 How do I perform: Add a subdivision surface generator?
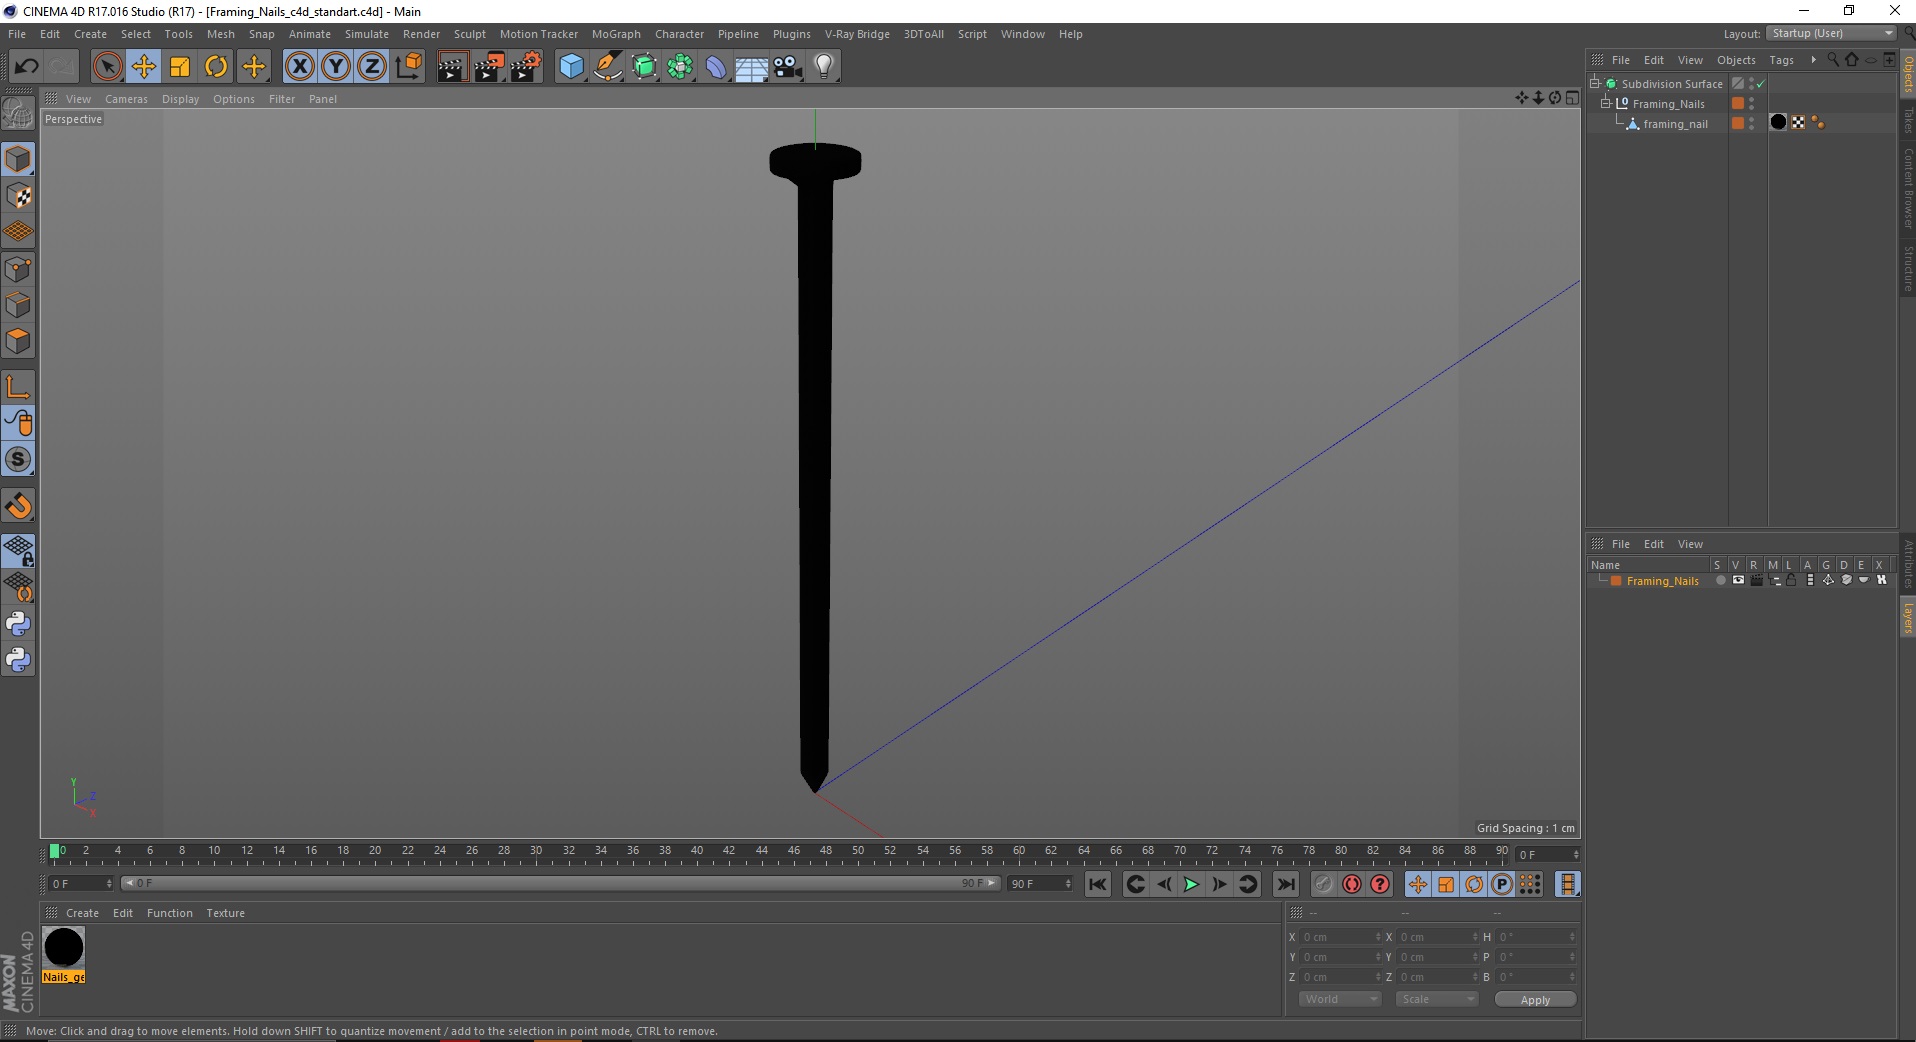644,67
